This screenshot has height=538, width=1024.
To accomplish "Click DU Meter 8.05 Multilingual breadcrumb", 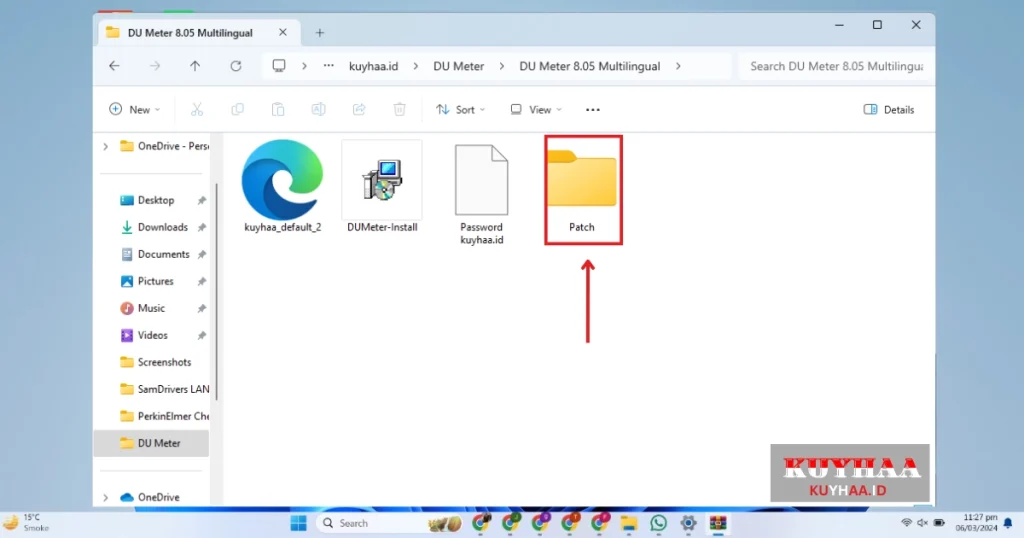I will (x=590, y=66).
